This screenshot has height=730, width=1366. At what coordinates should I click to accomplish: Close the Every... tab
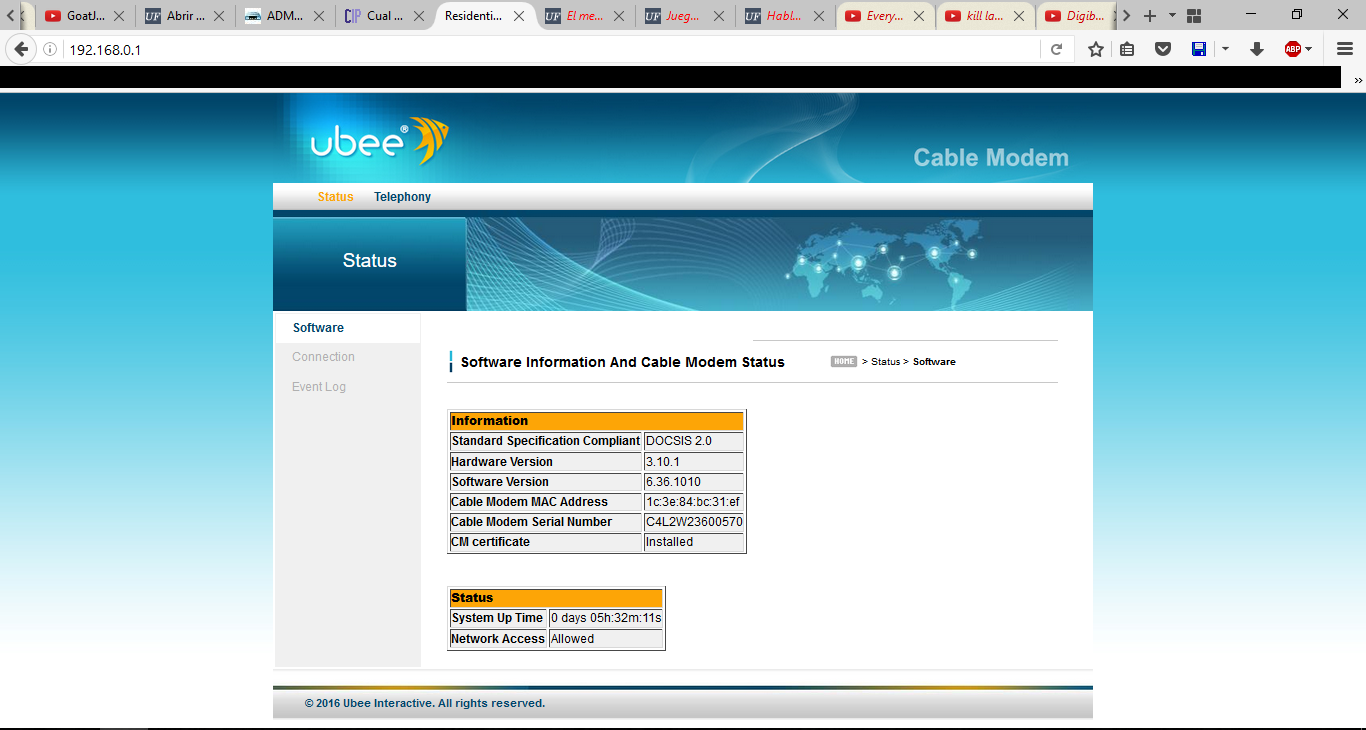(919, 16)
